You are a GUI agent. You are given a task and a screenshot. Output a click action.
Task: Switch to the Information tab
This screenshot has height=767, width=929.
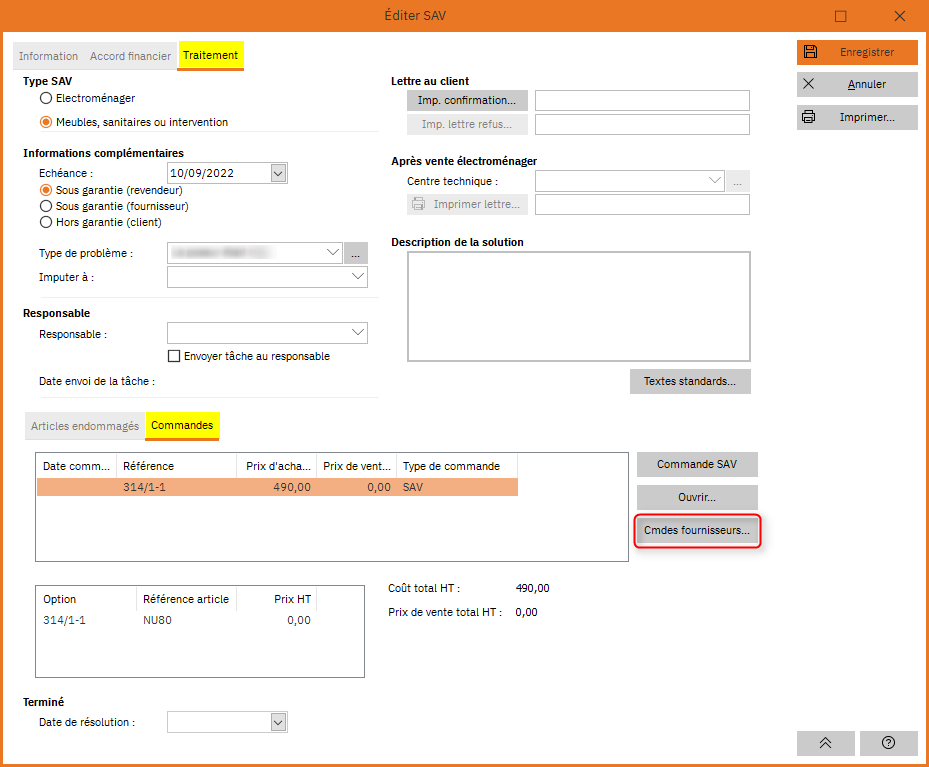[x=48, y=56]
